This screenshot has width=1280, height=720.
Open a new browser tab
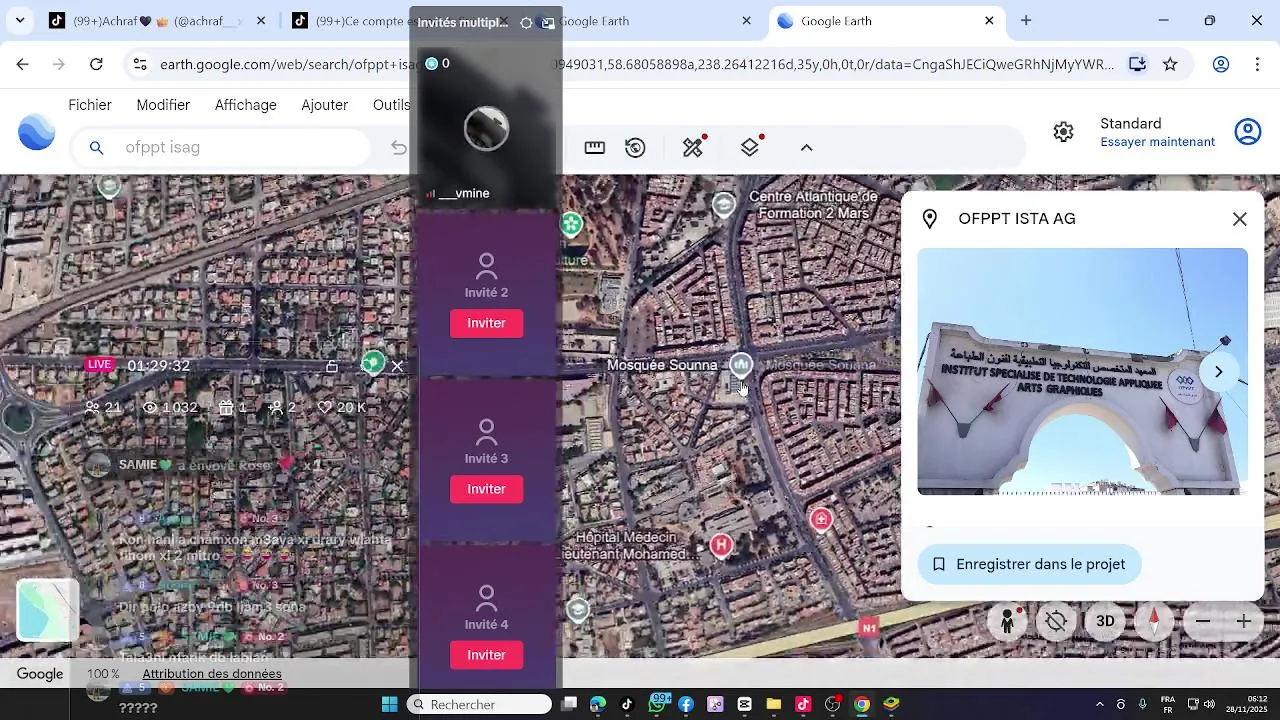[x=1026, y=21]
